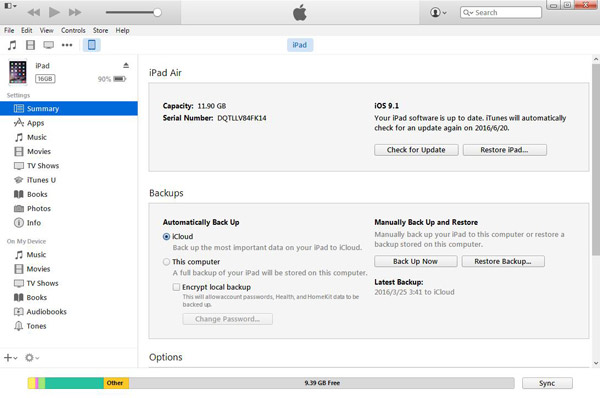This screenshot has width=600, height=398.
Task: Select the iPad tab at top center
Action: [300, 45]
